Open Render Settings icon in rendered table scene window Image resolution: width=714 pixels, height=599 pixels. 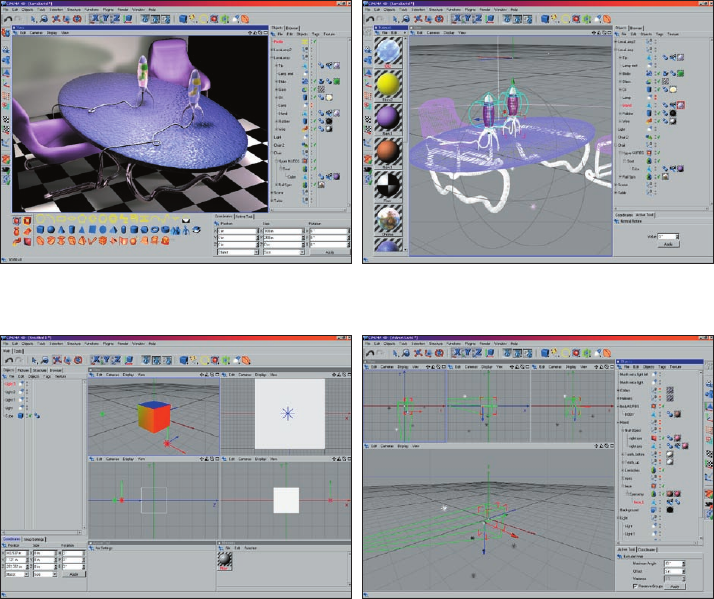[166, 19]
